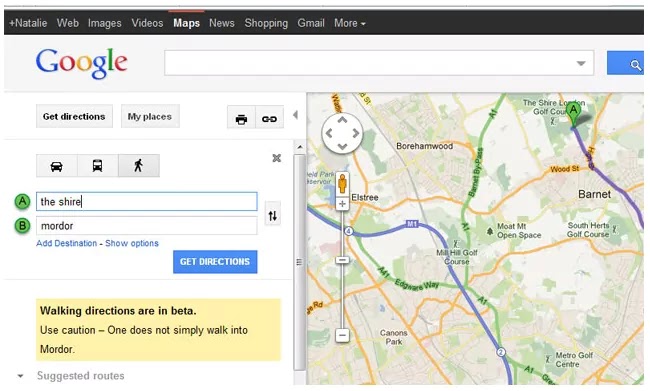Click the destination field containing mordor
The image size is (650, 391).
coord(147,226)
